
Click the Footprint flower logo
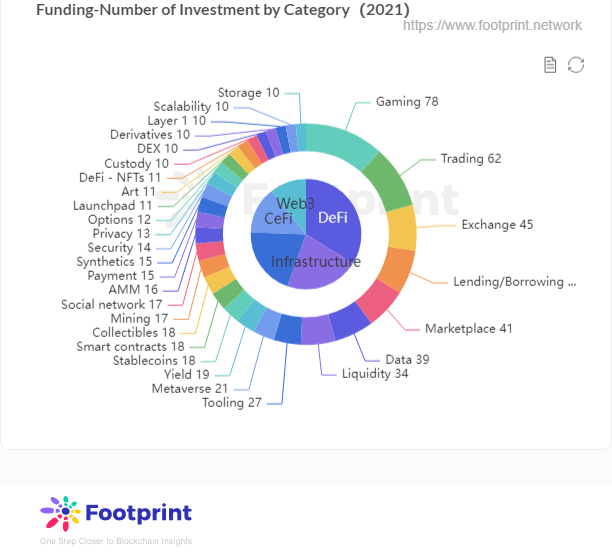(60, 513)
